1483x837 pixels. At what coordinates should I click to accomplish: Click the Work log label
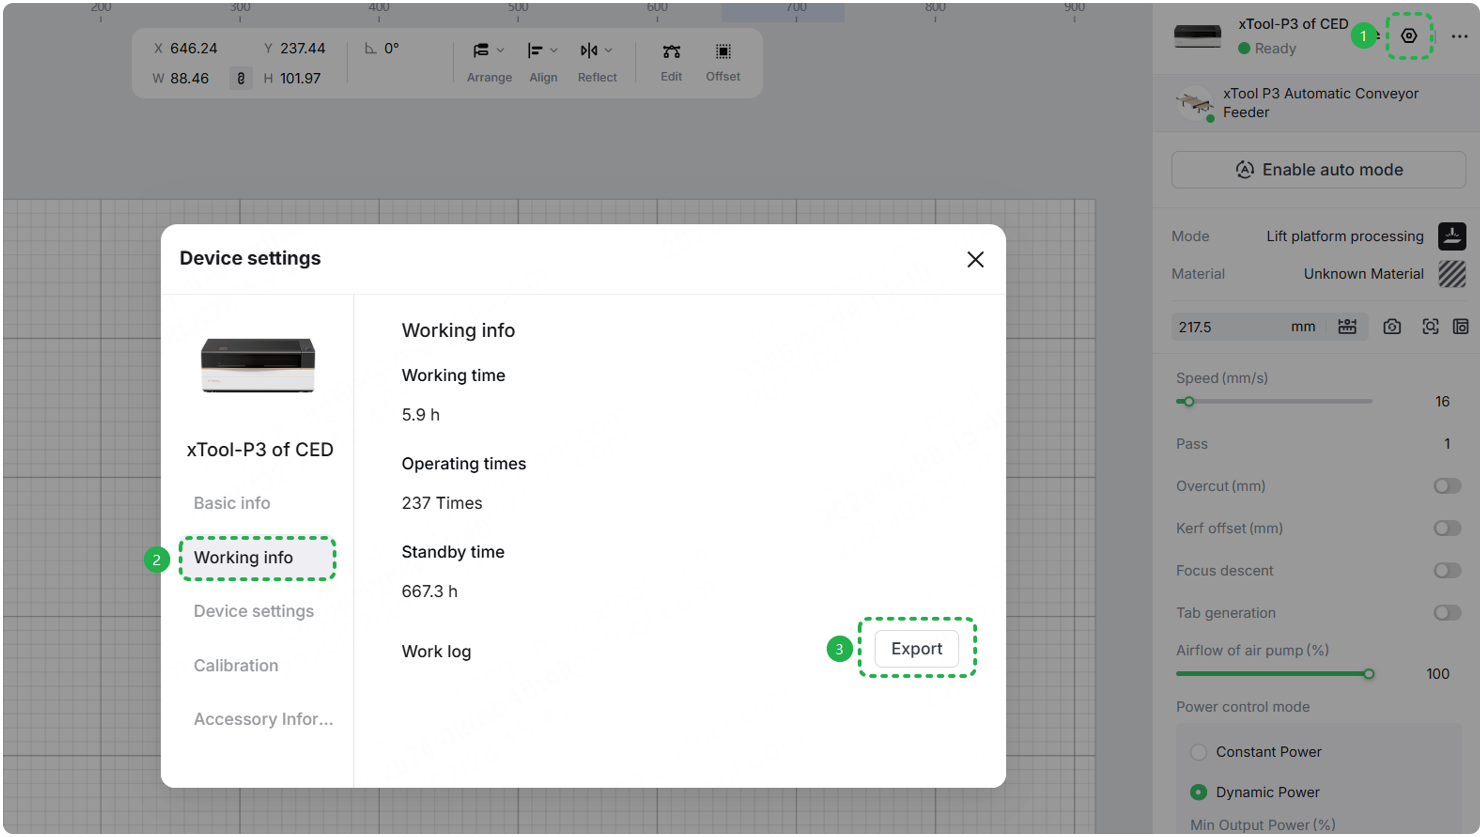click(x=436, y=652)
